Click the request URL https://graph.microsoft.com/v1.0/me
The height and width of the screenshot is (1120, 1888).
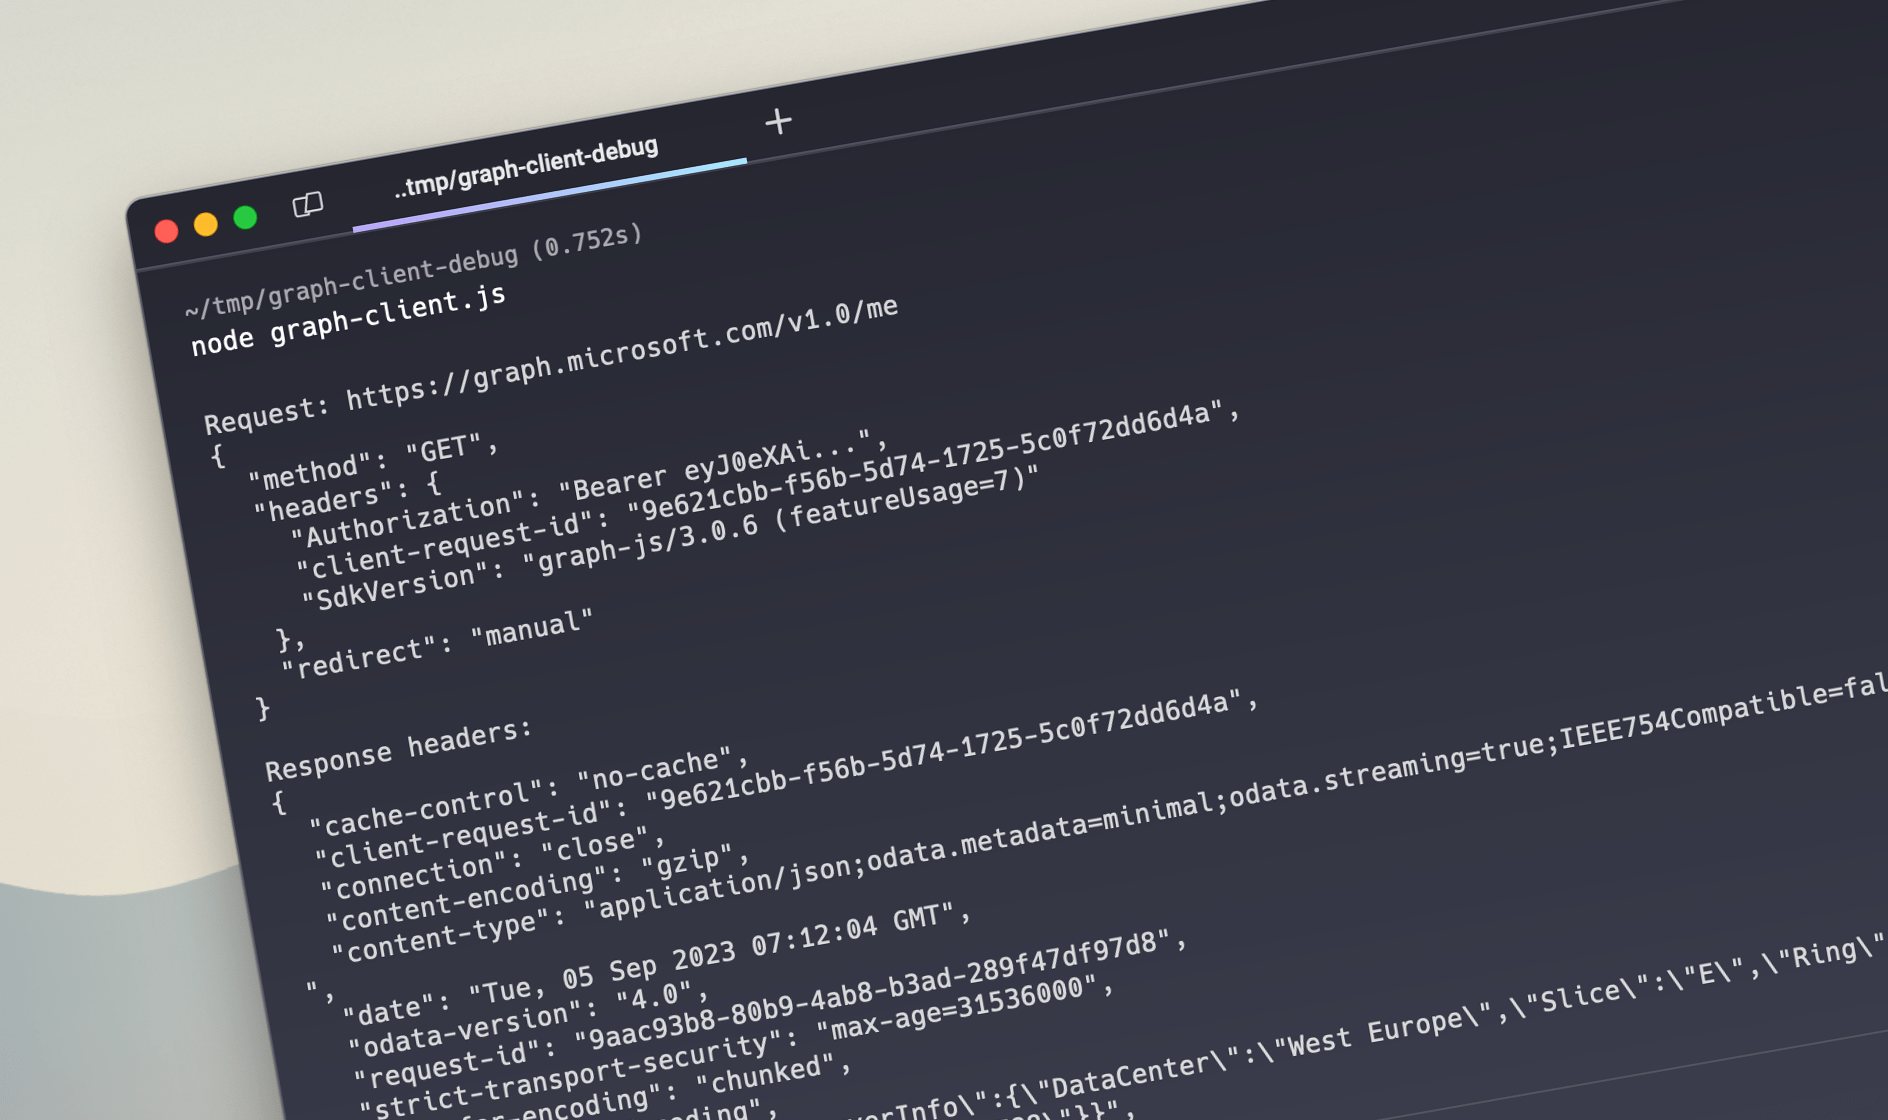pos(622,353)
